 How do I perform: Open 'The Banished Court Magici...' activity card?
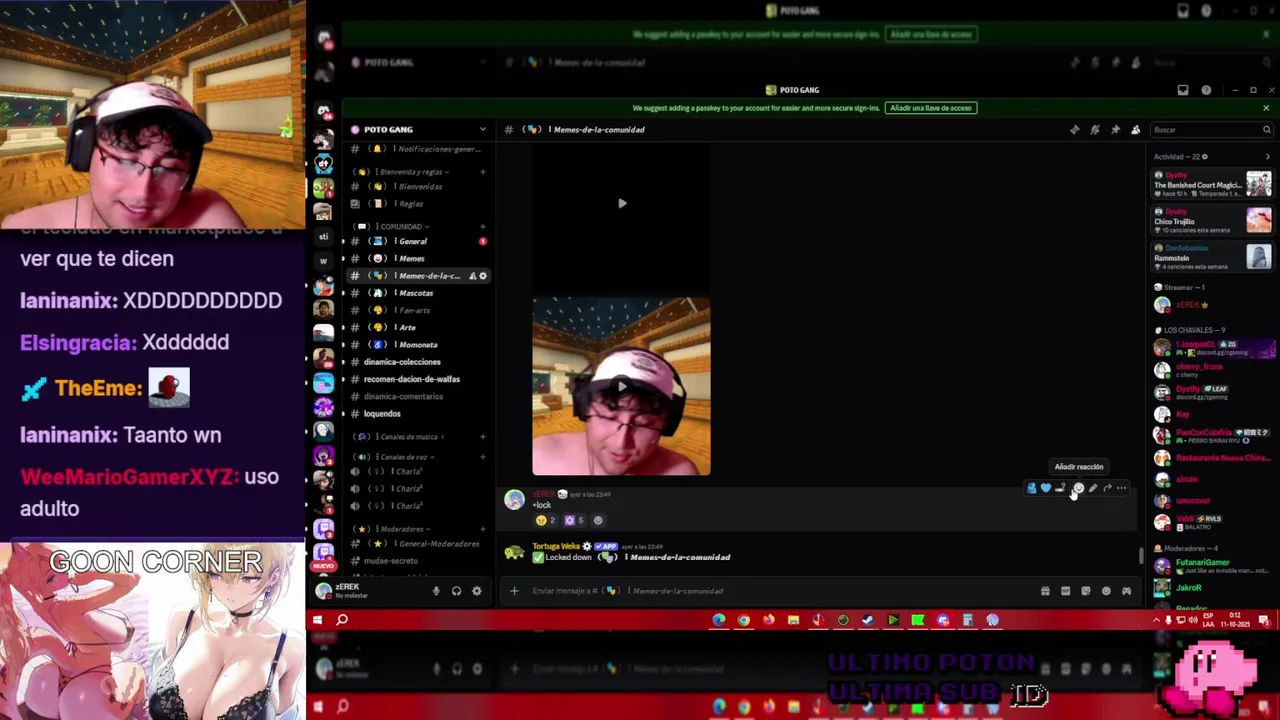[1213, 184]
